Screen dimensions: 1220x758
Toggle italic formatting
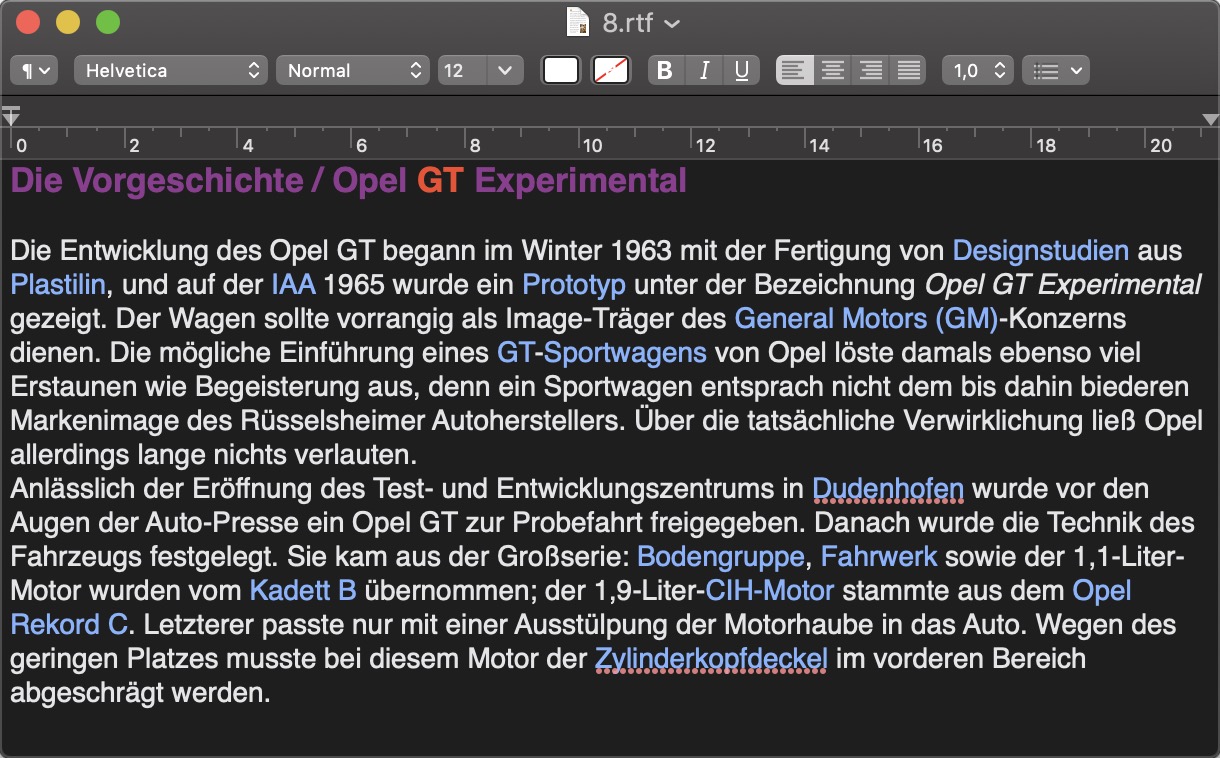(x=704, y=70)
